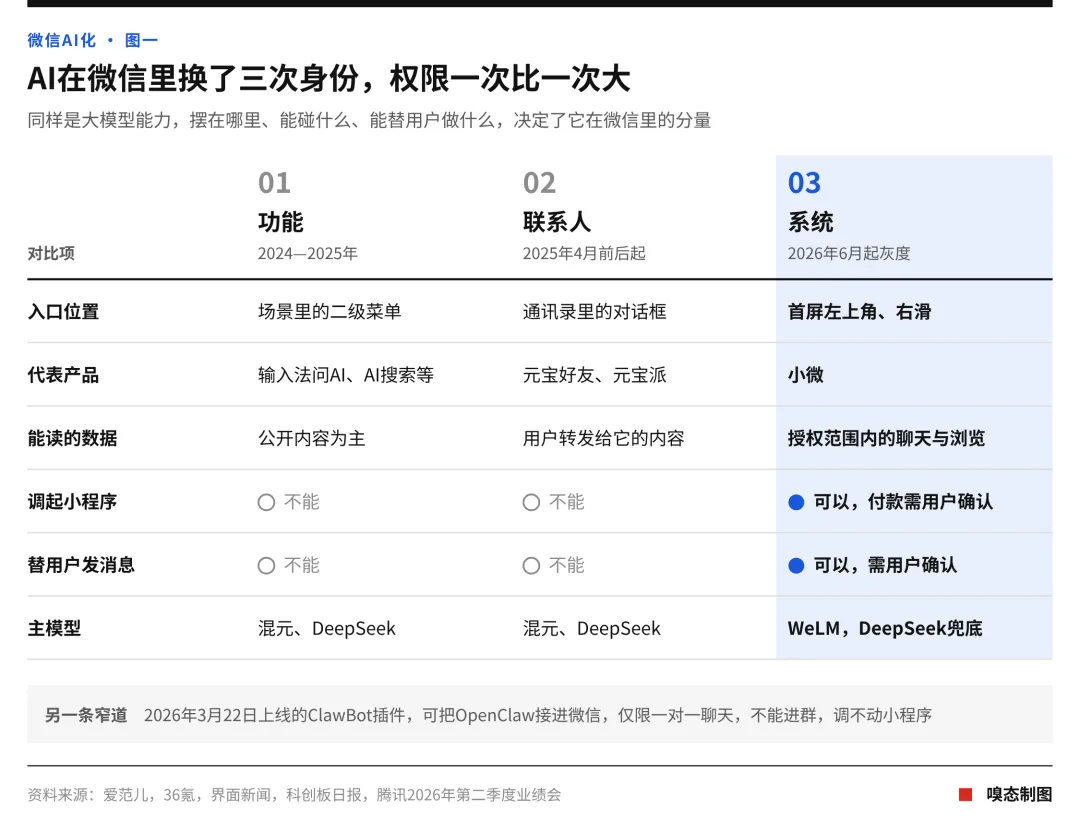The width and height of the screenshot is (1080, 832).
Task: Click the cell 场景里的二级菜单
Action: point(330,312)
